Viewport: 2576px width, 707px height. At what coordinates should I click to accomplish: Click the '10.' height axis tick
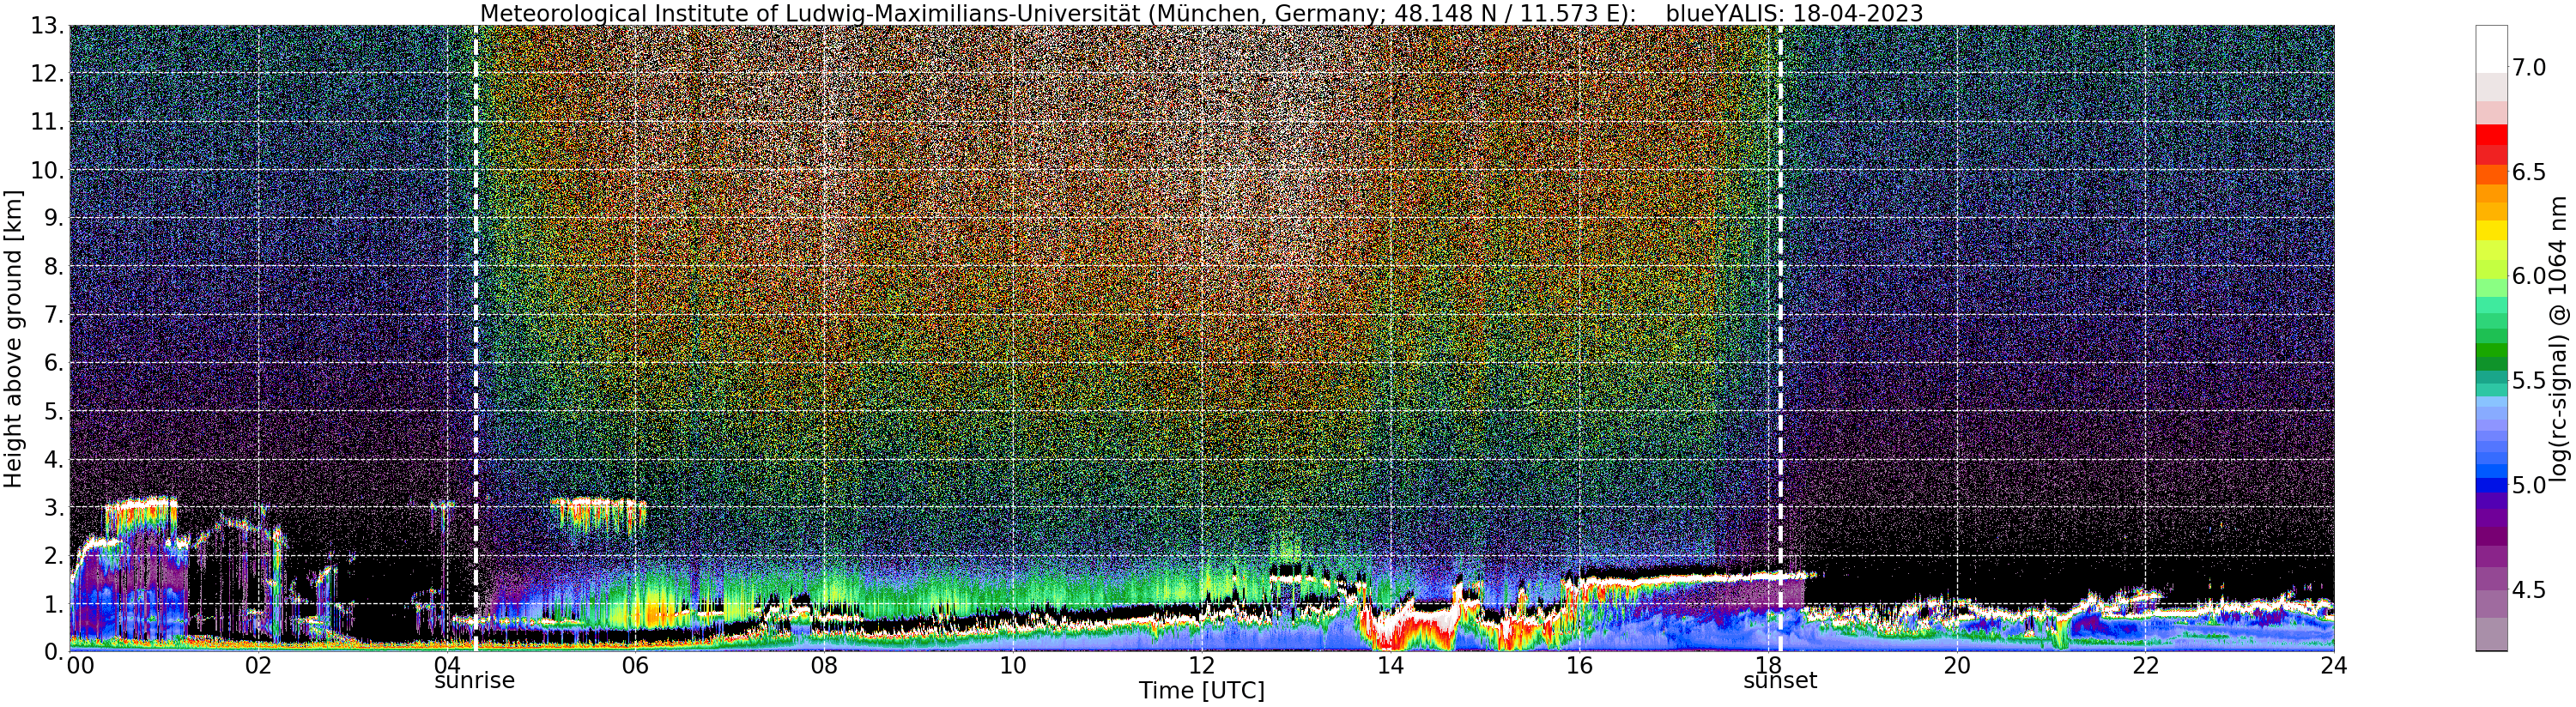click(46, 170)
